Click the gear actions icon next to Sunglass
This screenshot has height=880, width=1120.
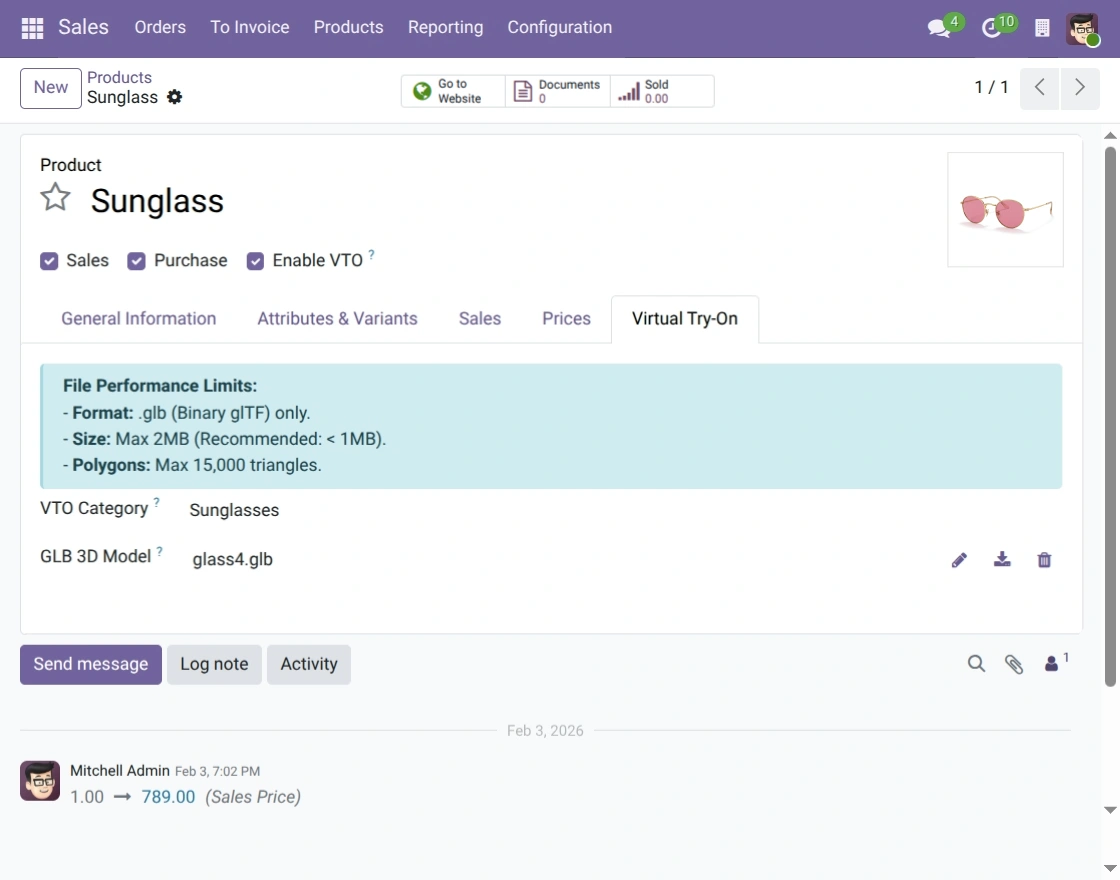pyautogui.click(x=174, y=97)
